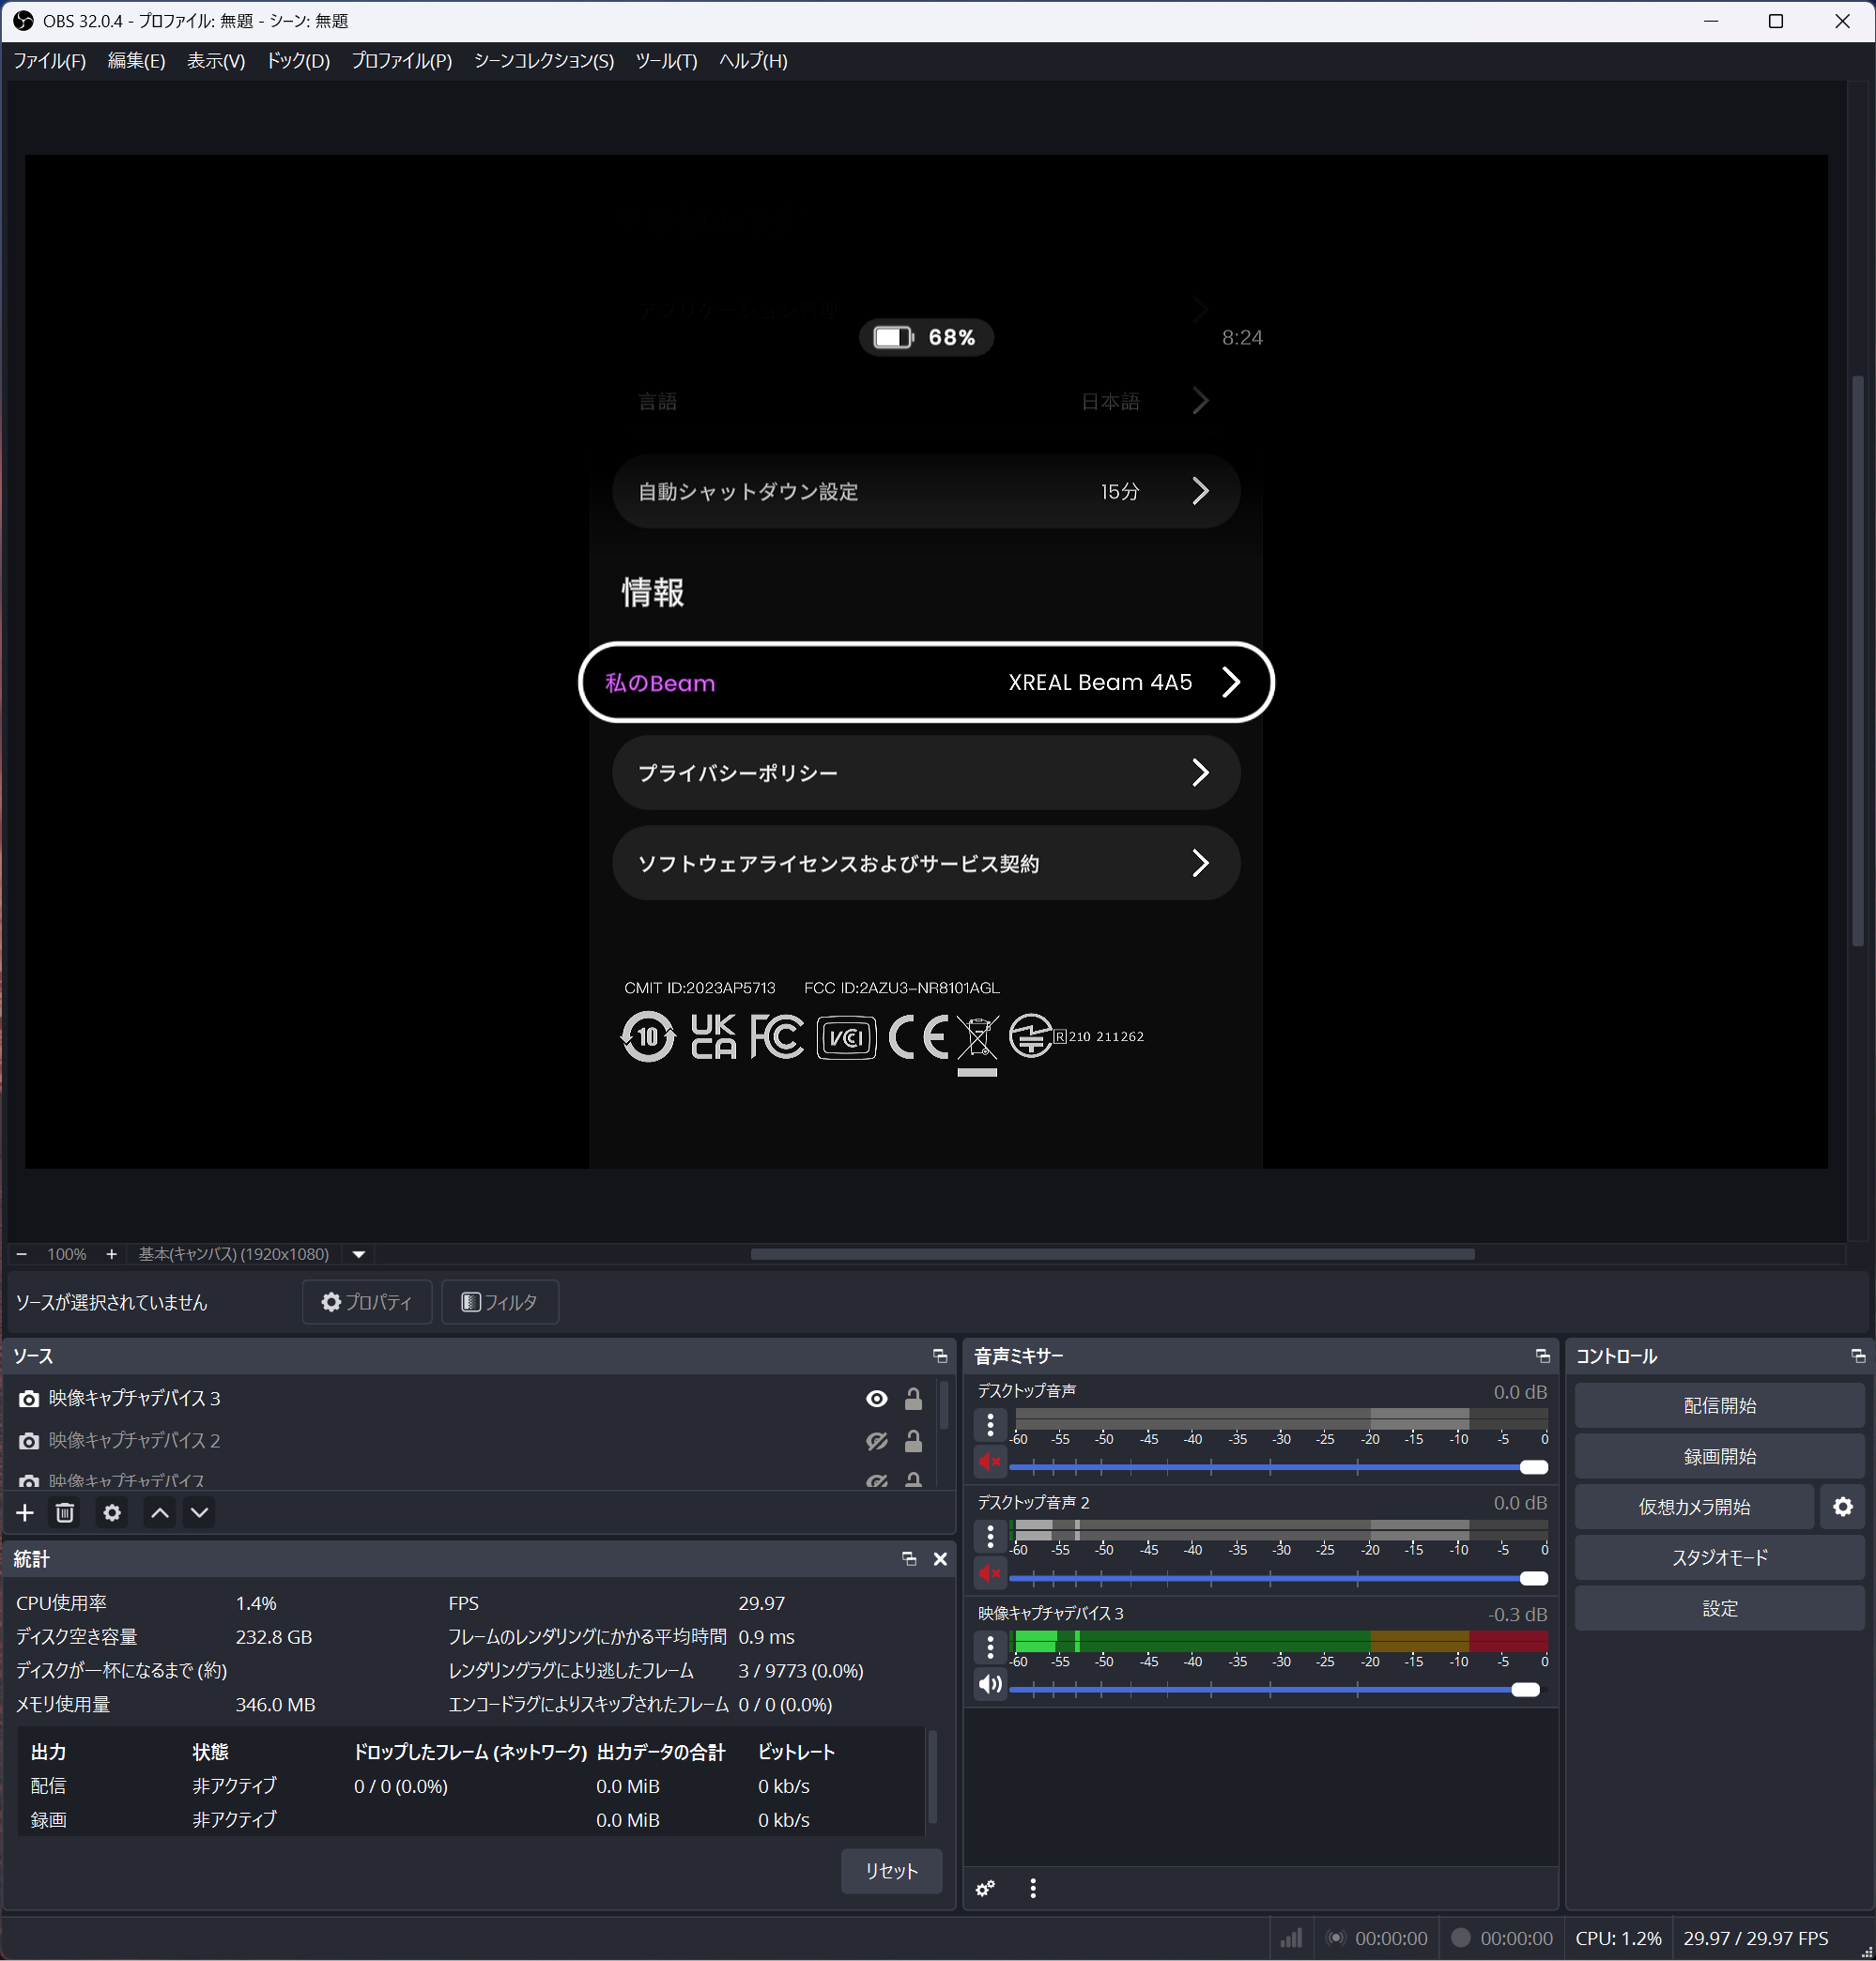The height and width of the screenshot is (1961, 1876).
Task: Open デスクトップ音声 options three-dot menu
Action: [990, 1424]
